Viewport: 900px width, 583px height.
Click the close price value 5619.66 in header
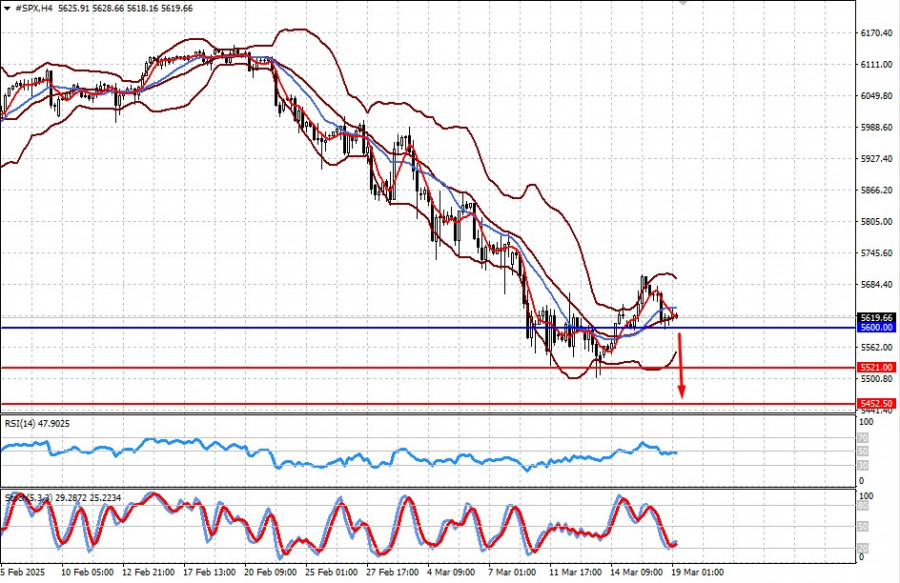point(176,9)
